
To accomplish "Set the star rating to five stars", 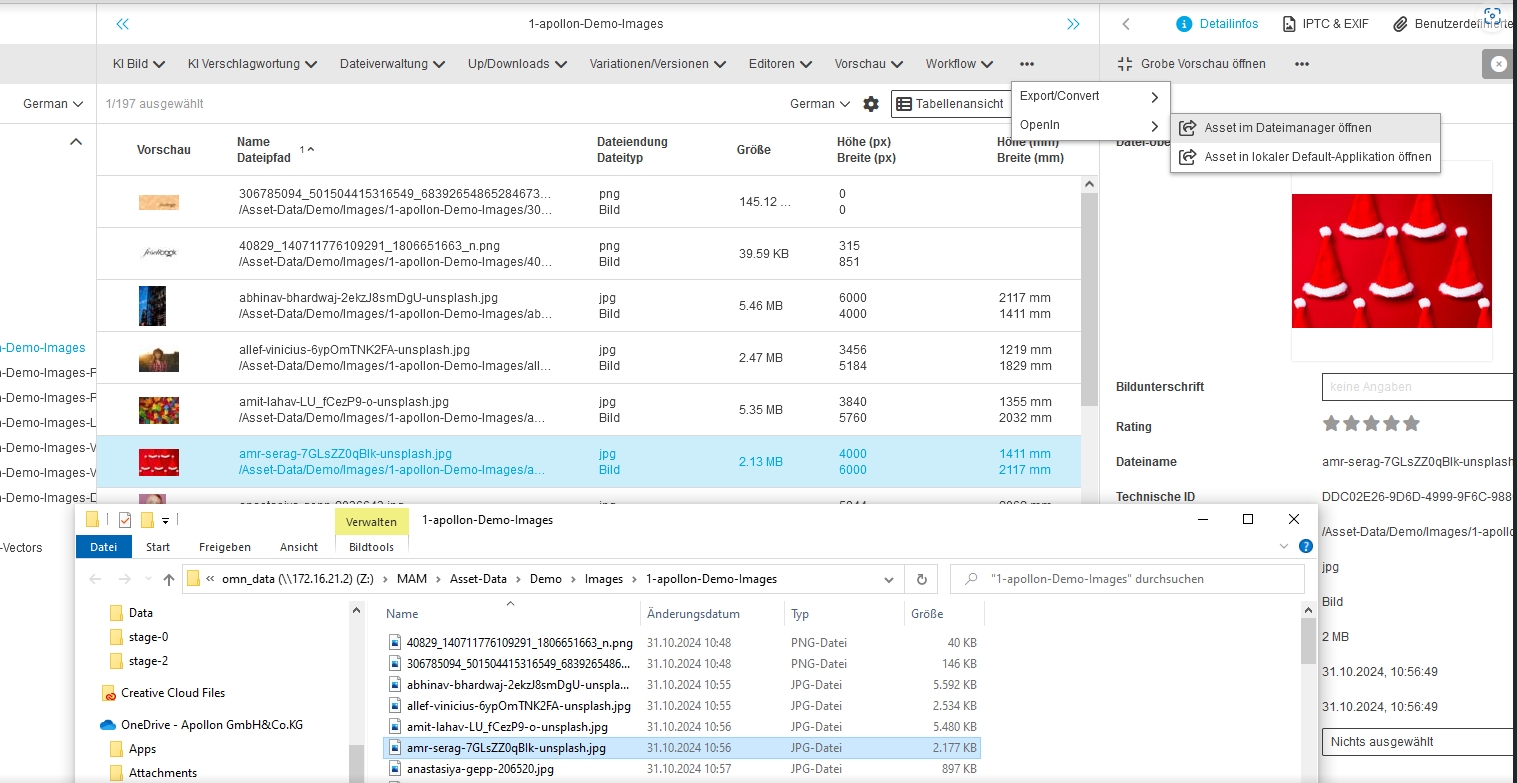I will coord(1411,424).
